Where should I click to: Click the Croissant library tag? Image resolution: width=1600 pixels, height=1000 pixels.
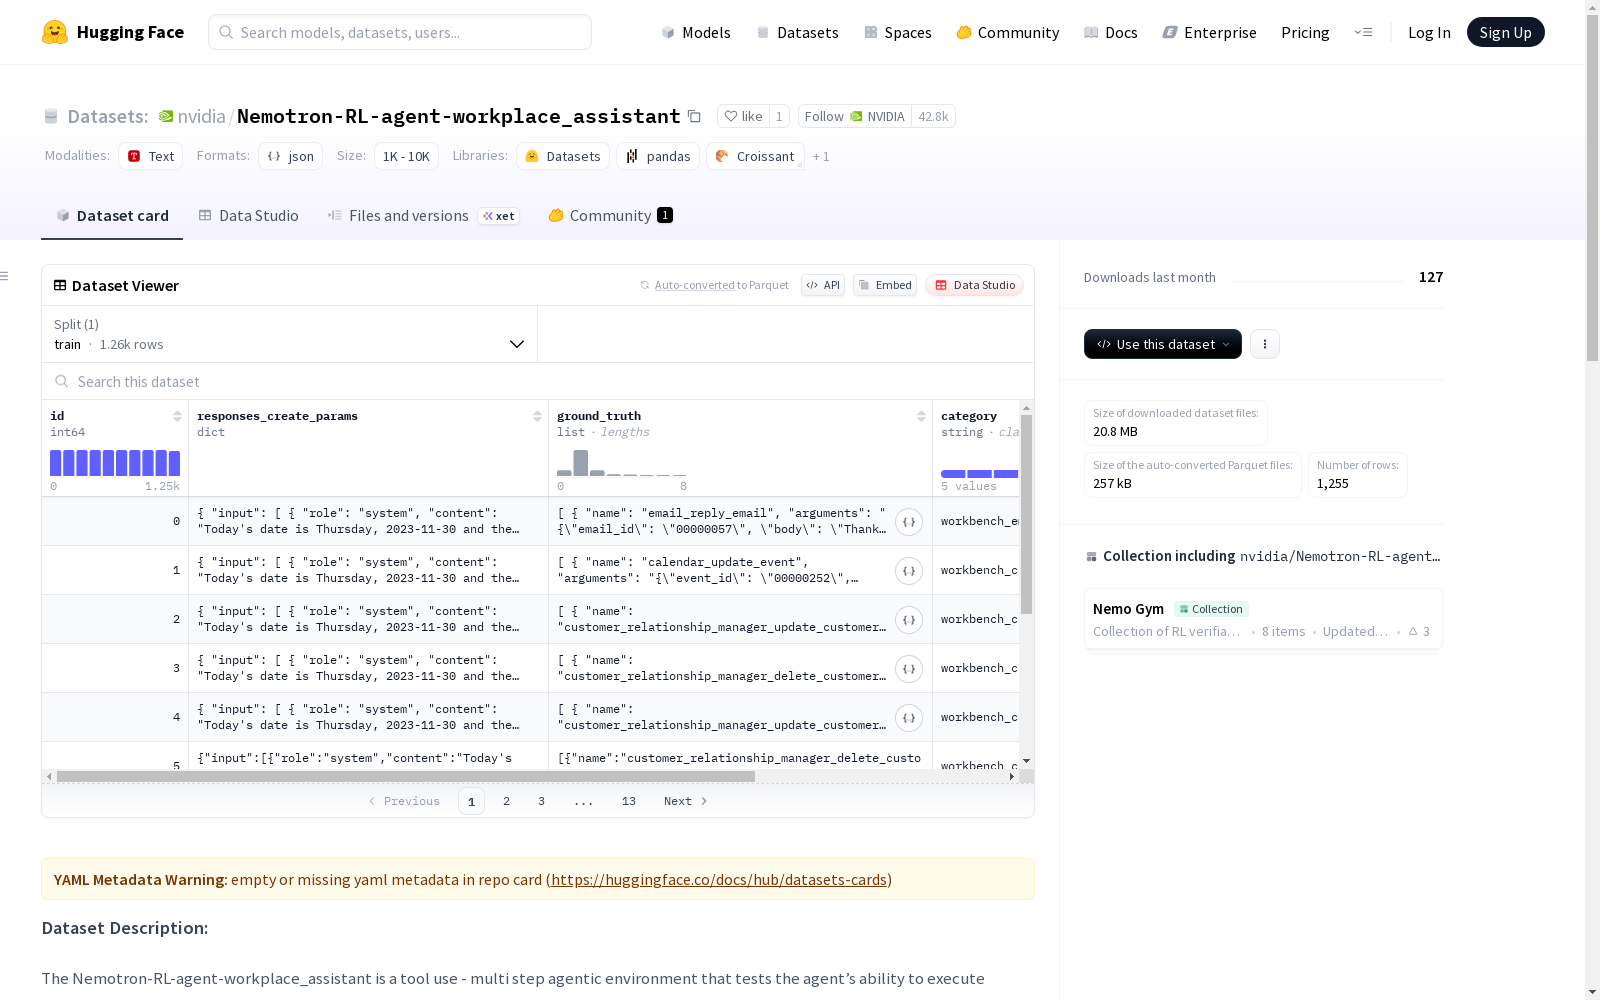(755, 156)
